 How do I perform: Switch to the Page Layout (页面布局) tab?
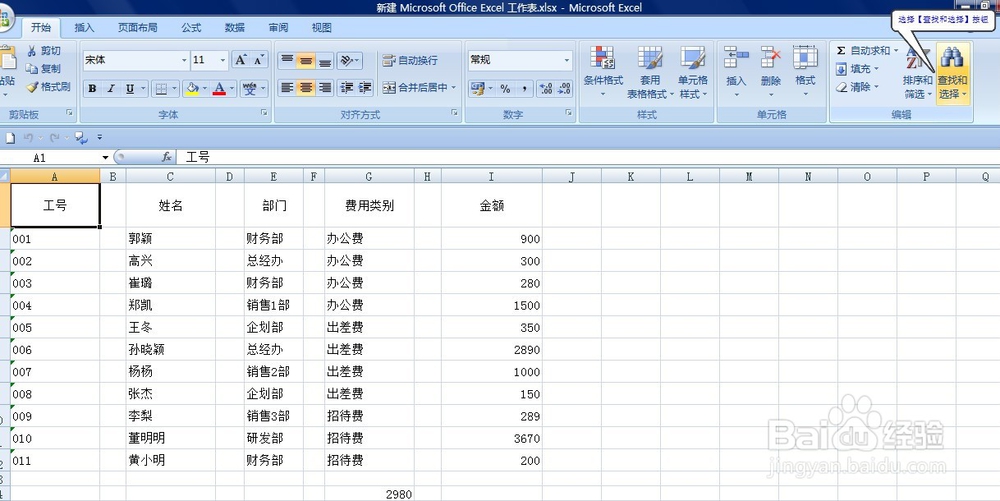click(x=138, y=27)
